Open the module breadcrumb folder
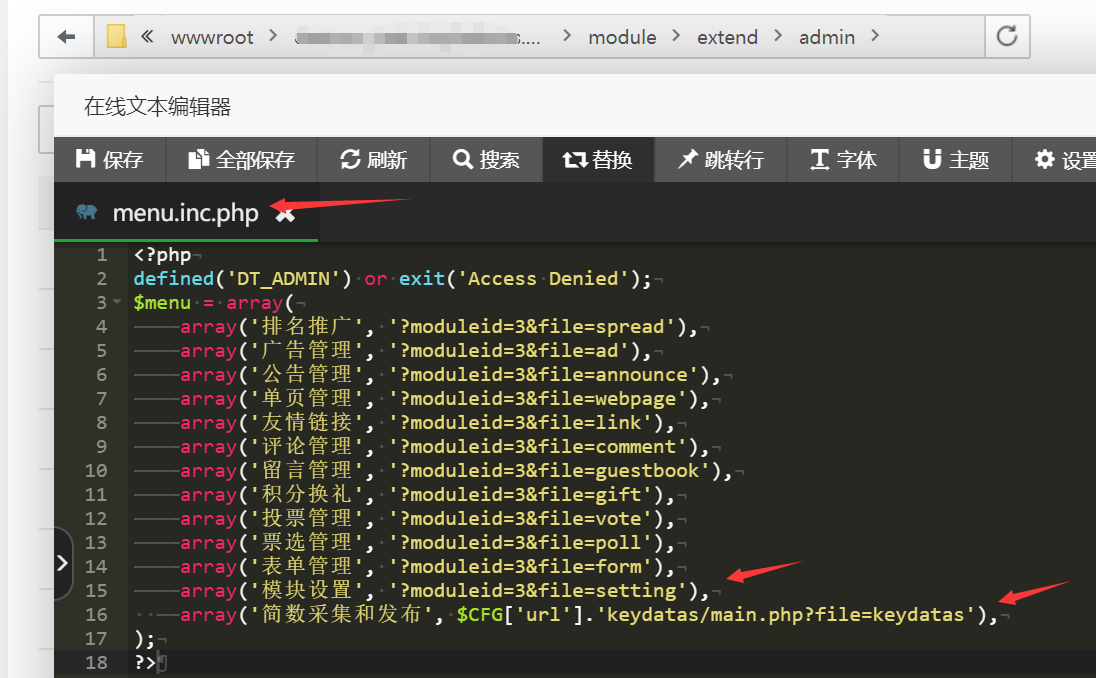This screenshot has width=1096, height=678. 622,37
